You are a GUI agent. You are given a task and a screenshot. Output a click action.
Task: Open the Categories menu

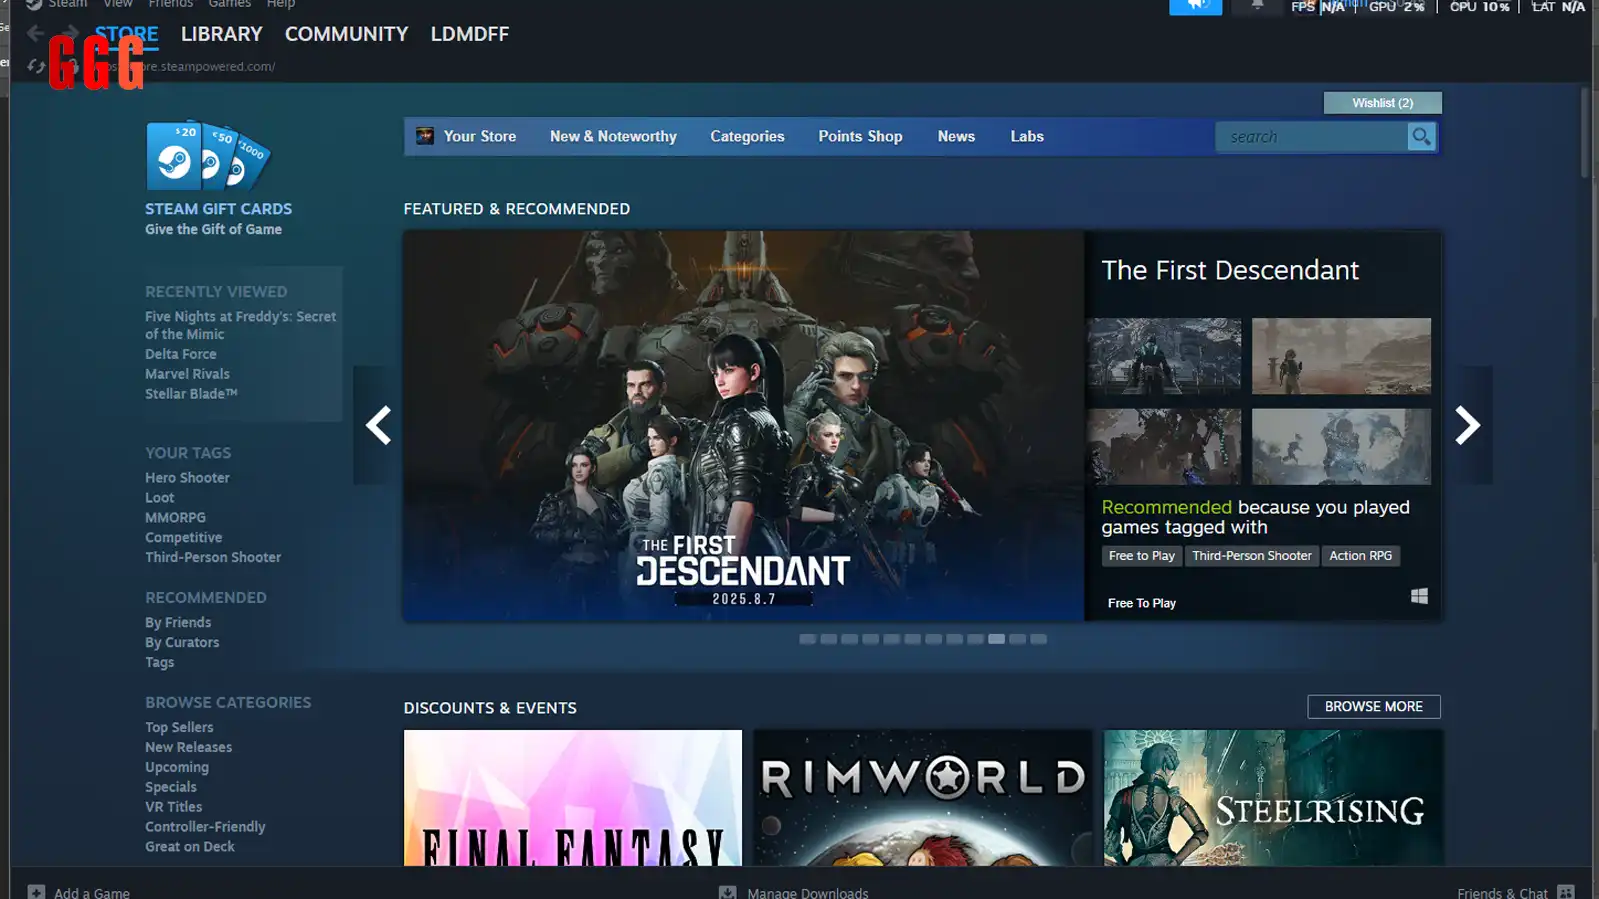(747, 136)
